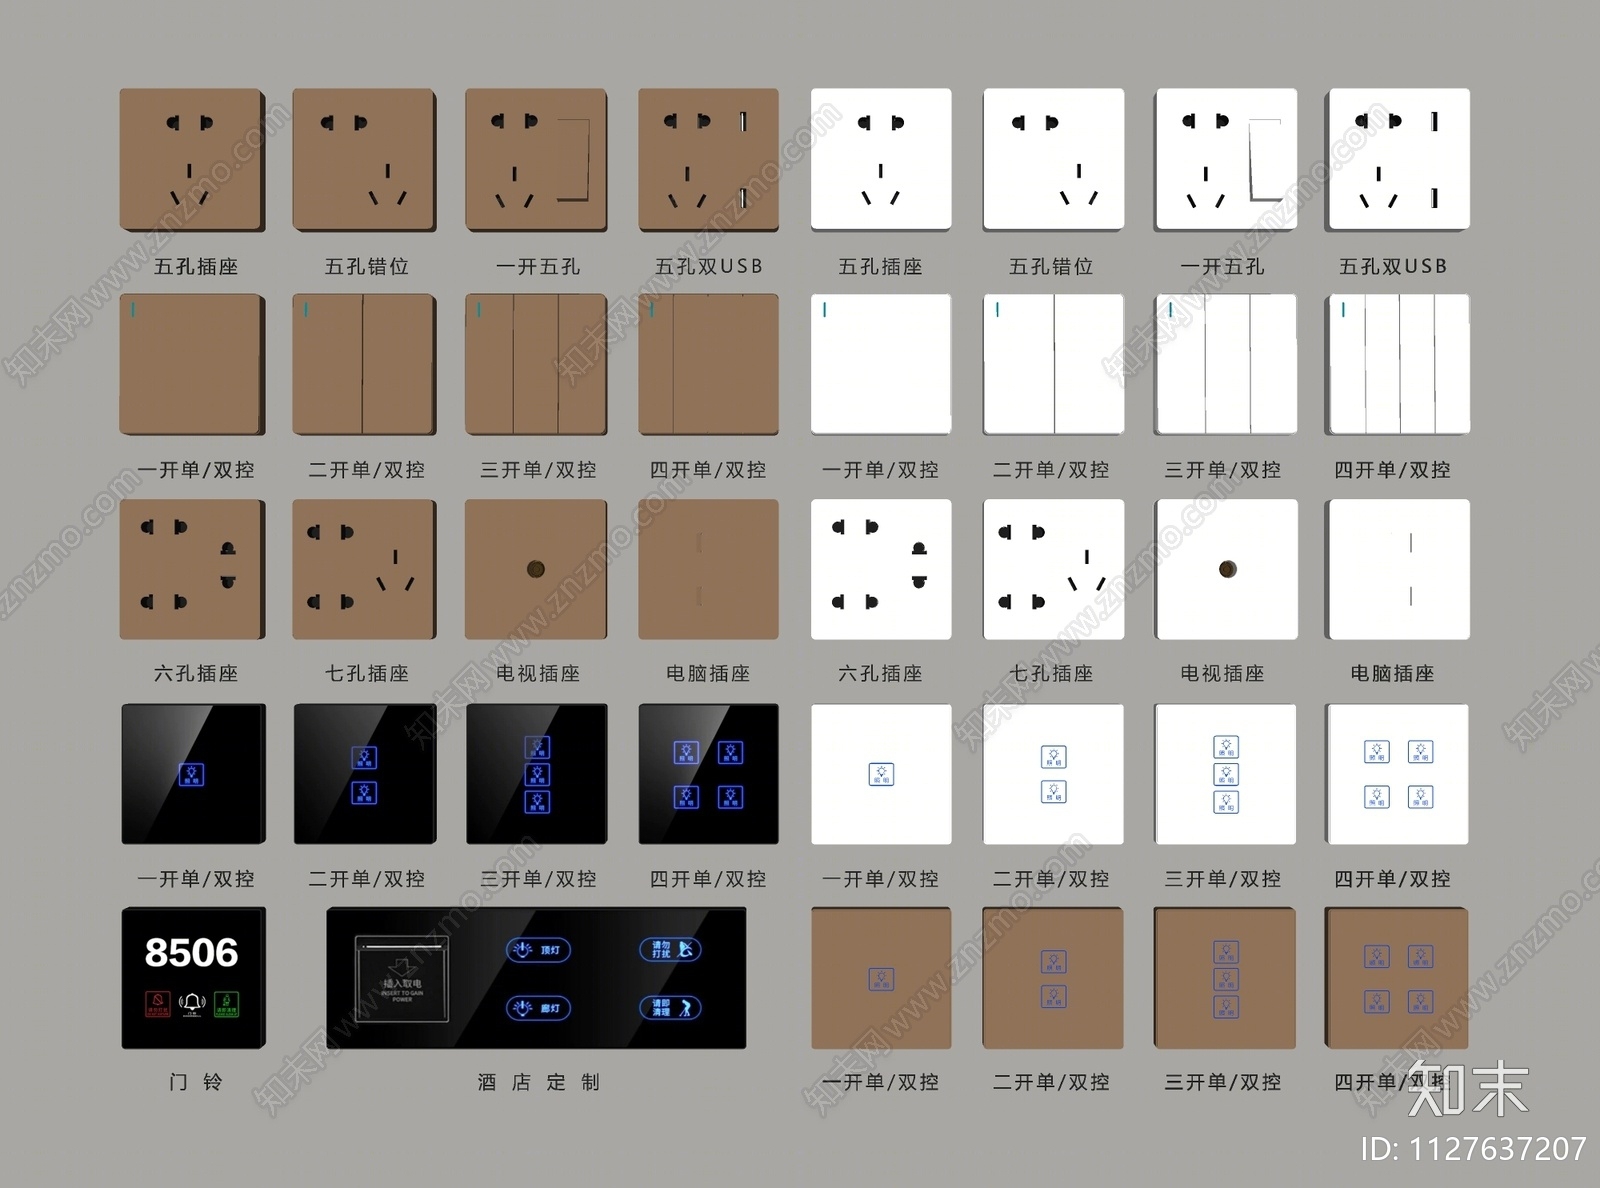Click the white 电视插座 TV socket
Screen dimensions: 1600x1188
(x=1226, y=569)
